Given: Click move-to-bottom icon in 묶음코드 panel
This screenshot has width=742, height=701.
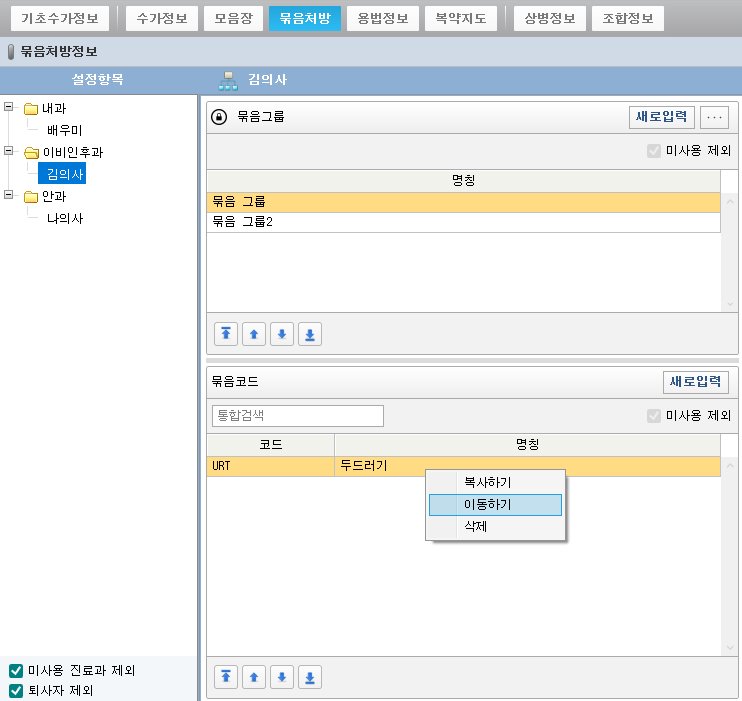Looking at the screenshot, I should 311,678.
